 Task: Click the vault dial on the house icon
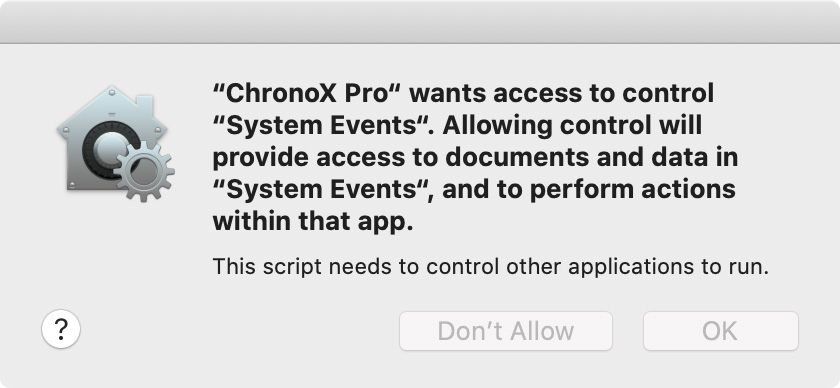click(x=109, y=150)
